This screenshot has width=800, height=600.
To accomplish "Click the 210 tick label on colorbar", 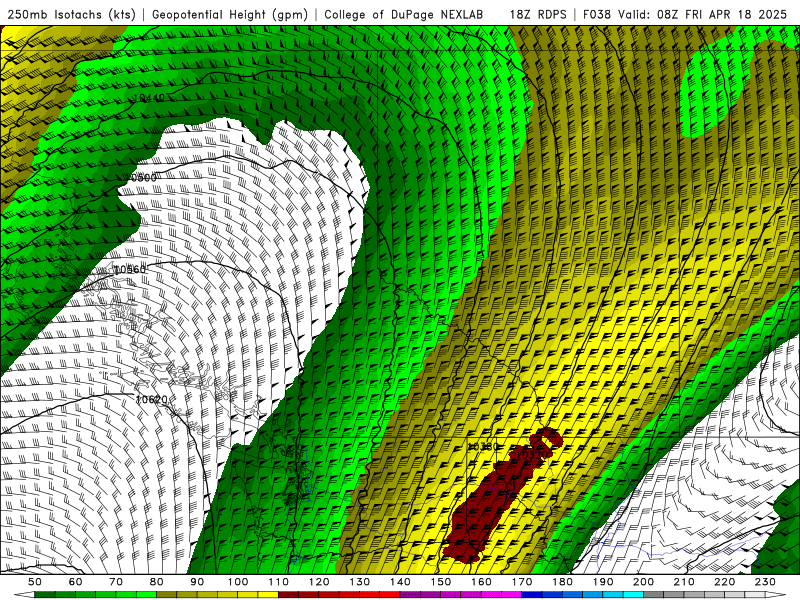I will [x=684, y=582].
